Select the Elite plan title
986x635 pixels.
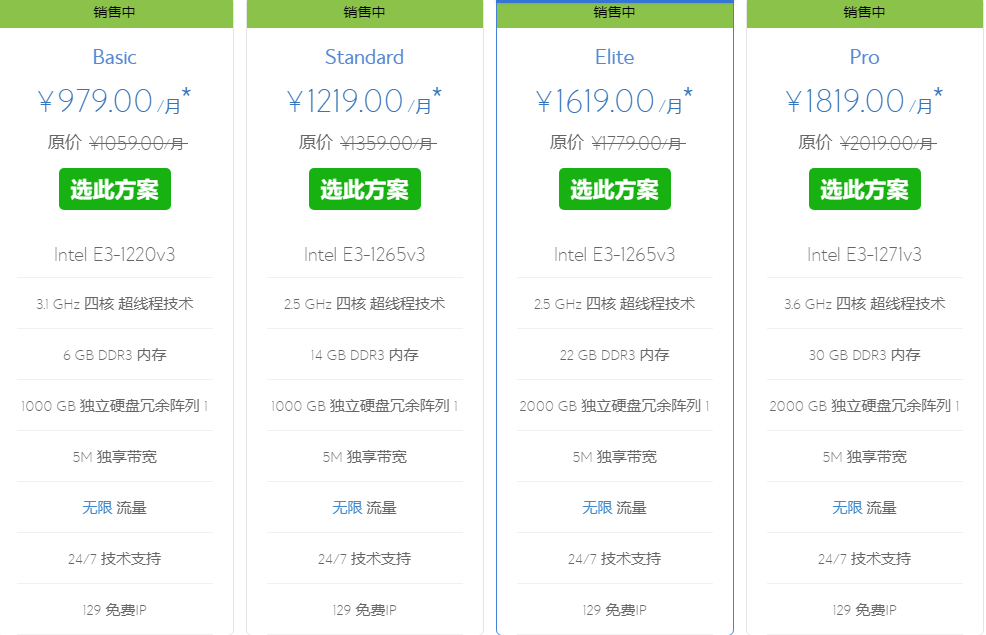[x=614, y=57]
